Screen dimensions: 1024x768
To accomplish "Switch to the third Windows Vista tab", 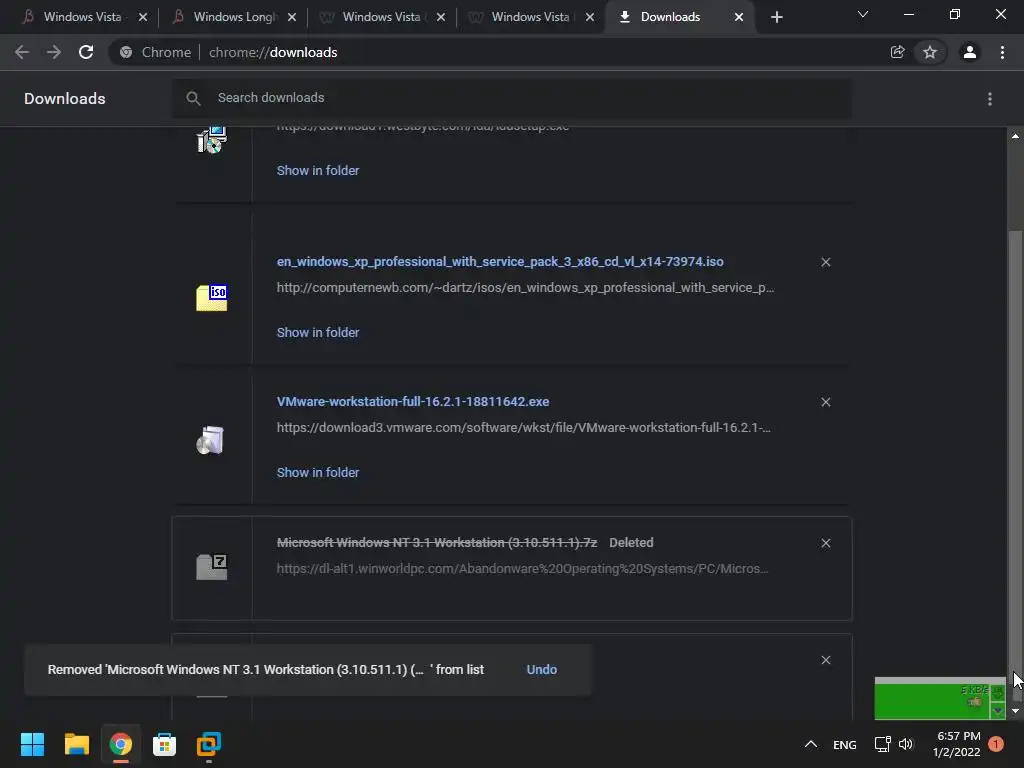I will click(x=384, y=17).
